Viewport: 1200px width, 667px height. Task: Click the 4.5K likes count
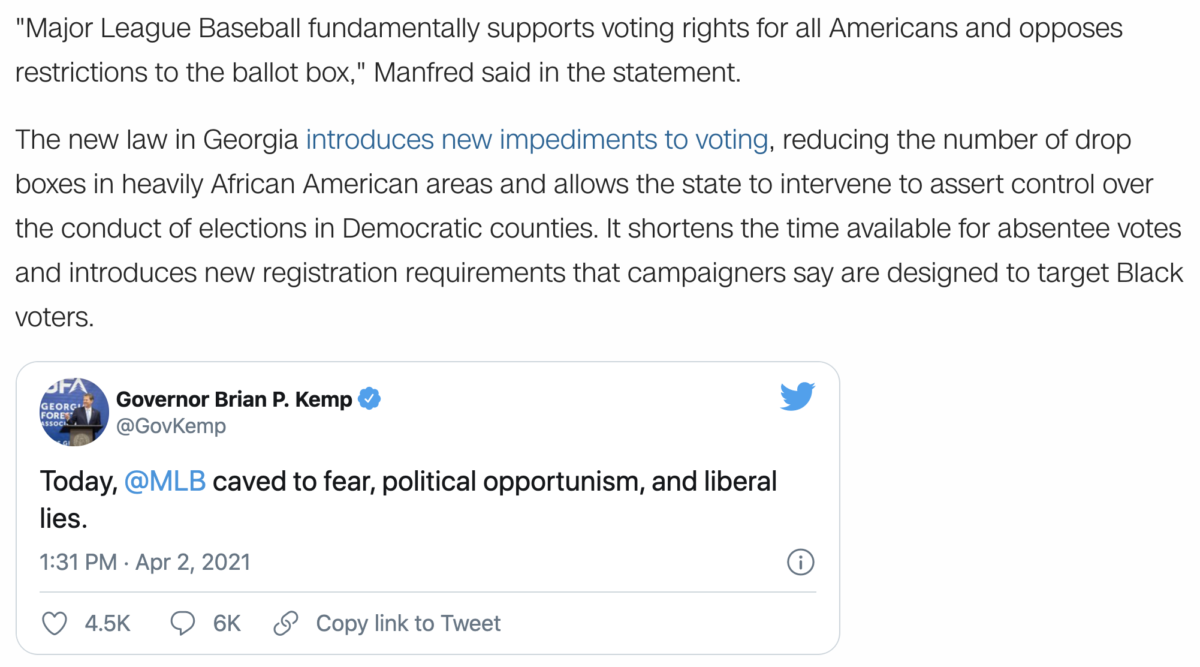pyautogui.click(x=107, y=624)
